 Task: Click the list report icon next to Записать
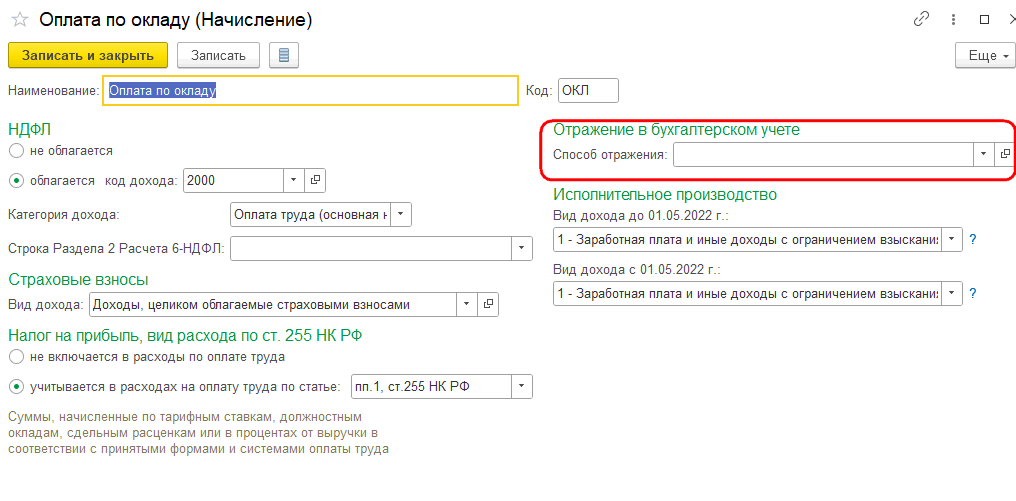coord(284,55)
